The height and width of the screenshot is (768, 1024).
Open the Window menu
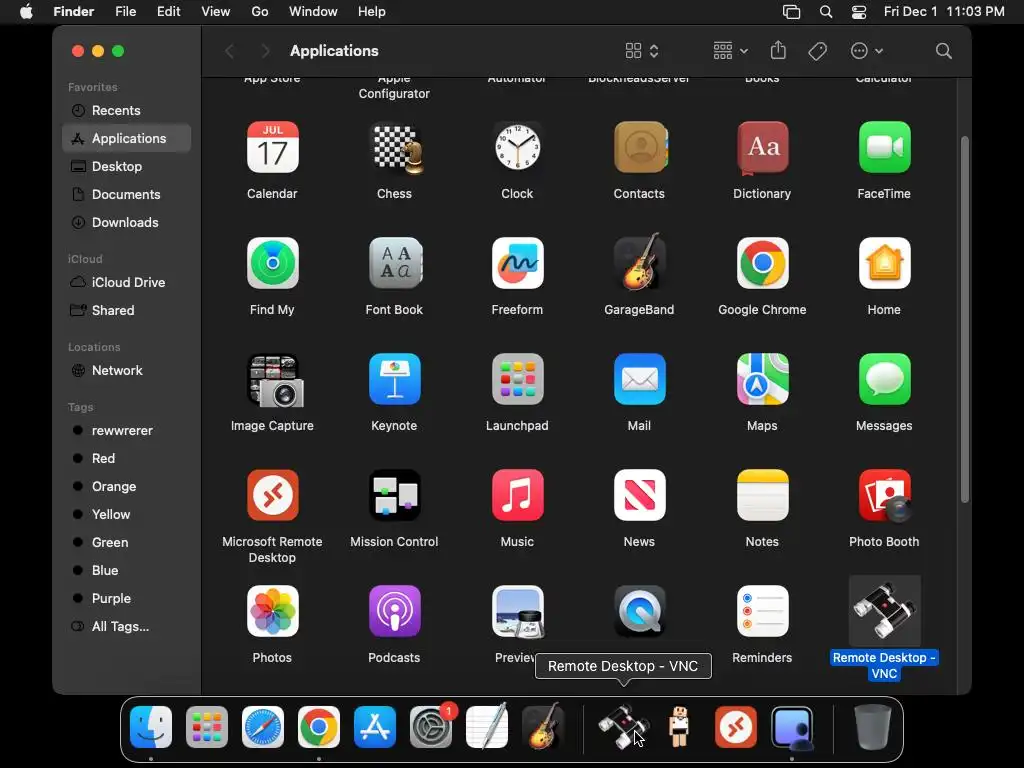coord(313,12)
